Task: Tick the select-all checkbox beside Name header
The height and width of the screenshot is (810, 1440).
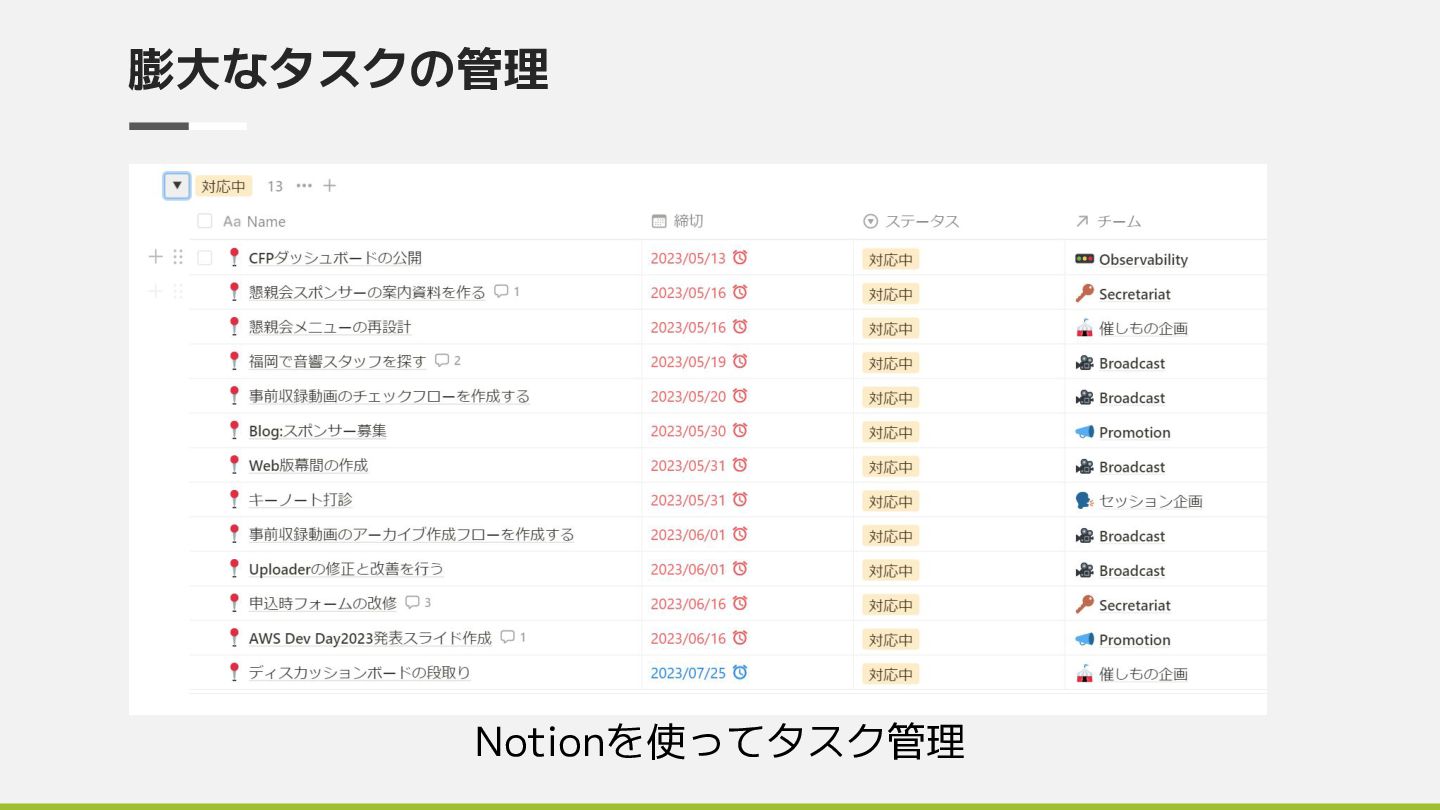Action: 205,221
